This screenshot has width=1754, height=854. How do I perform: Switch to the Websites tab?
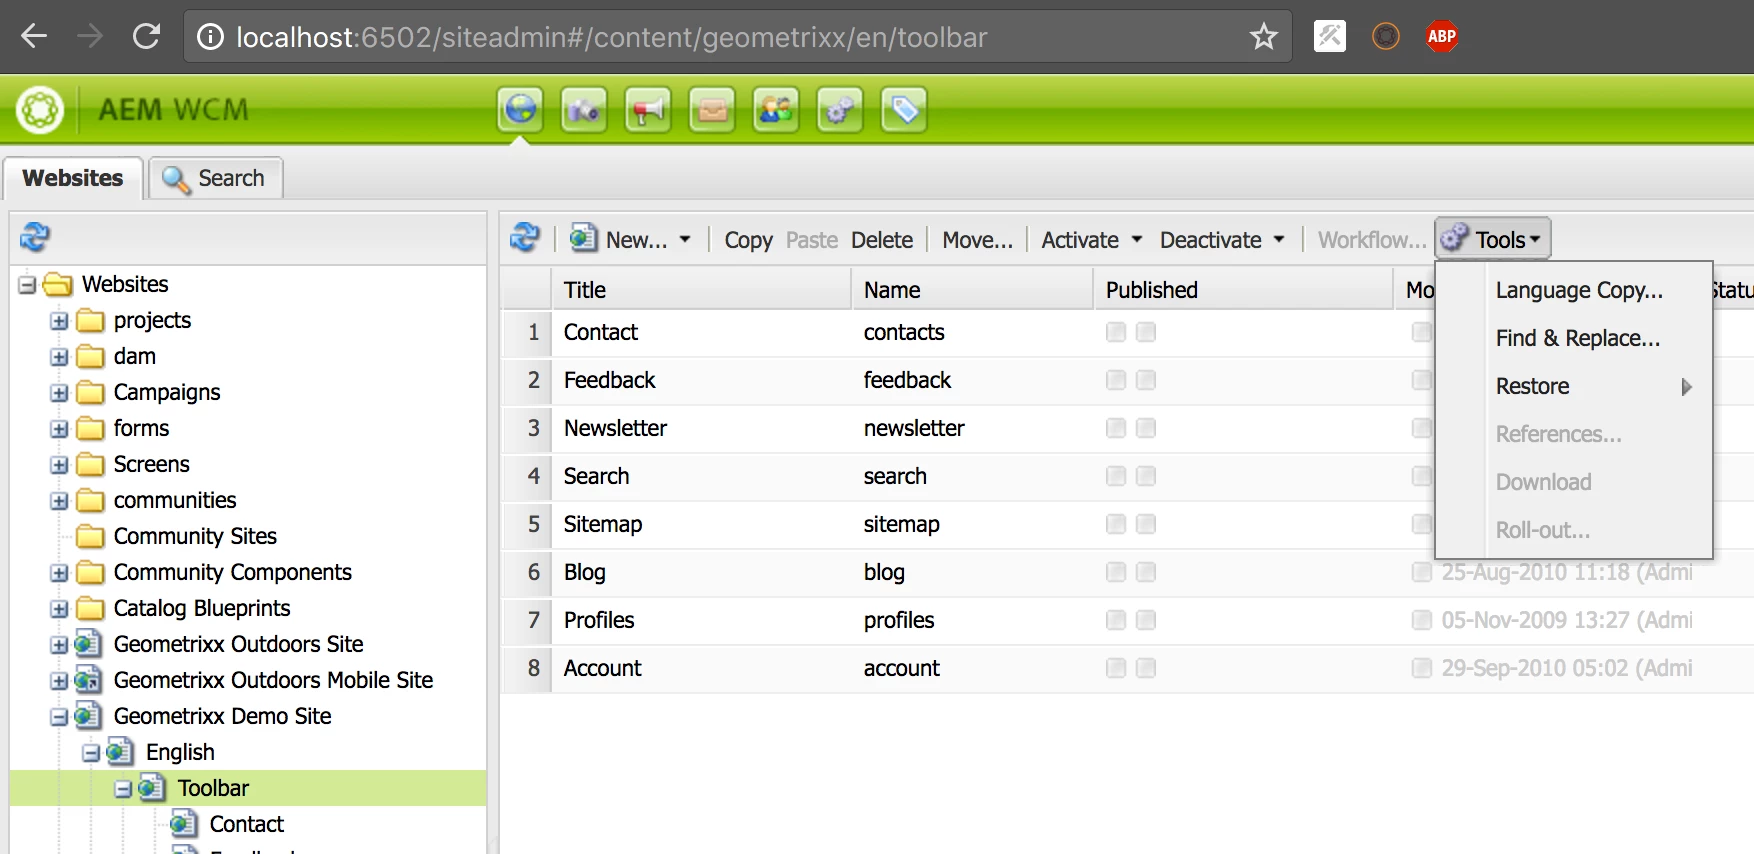point(73,178)
